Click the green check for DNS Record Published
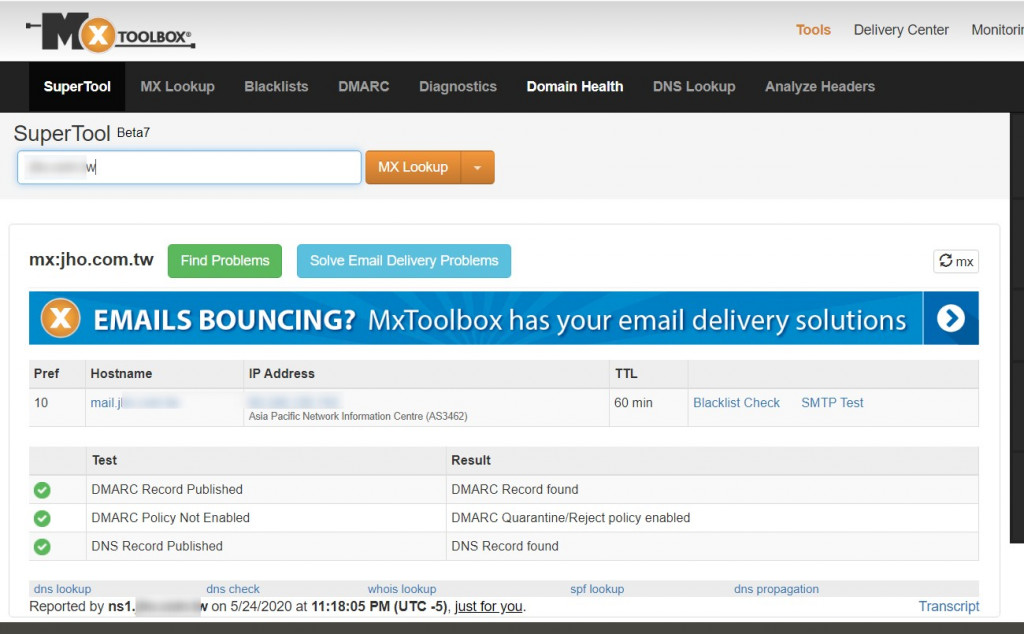The width and height of the screenshot is (1024, 634). point(42,547)
